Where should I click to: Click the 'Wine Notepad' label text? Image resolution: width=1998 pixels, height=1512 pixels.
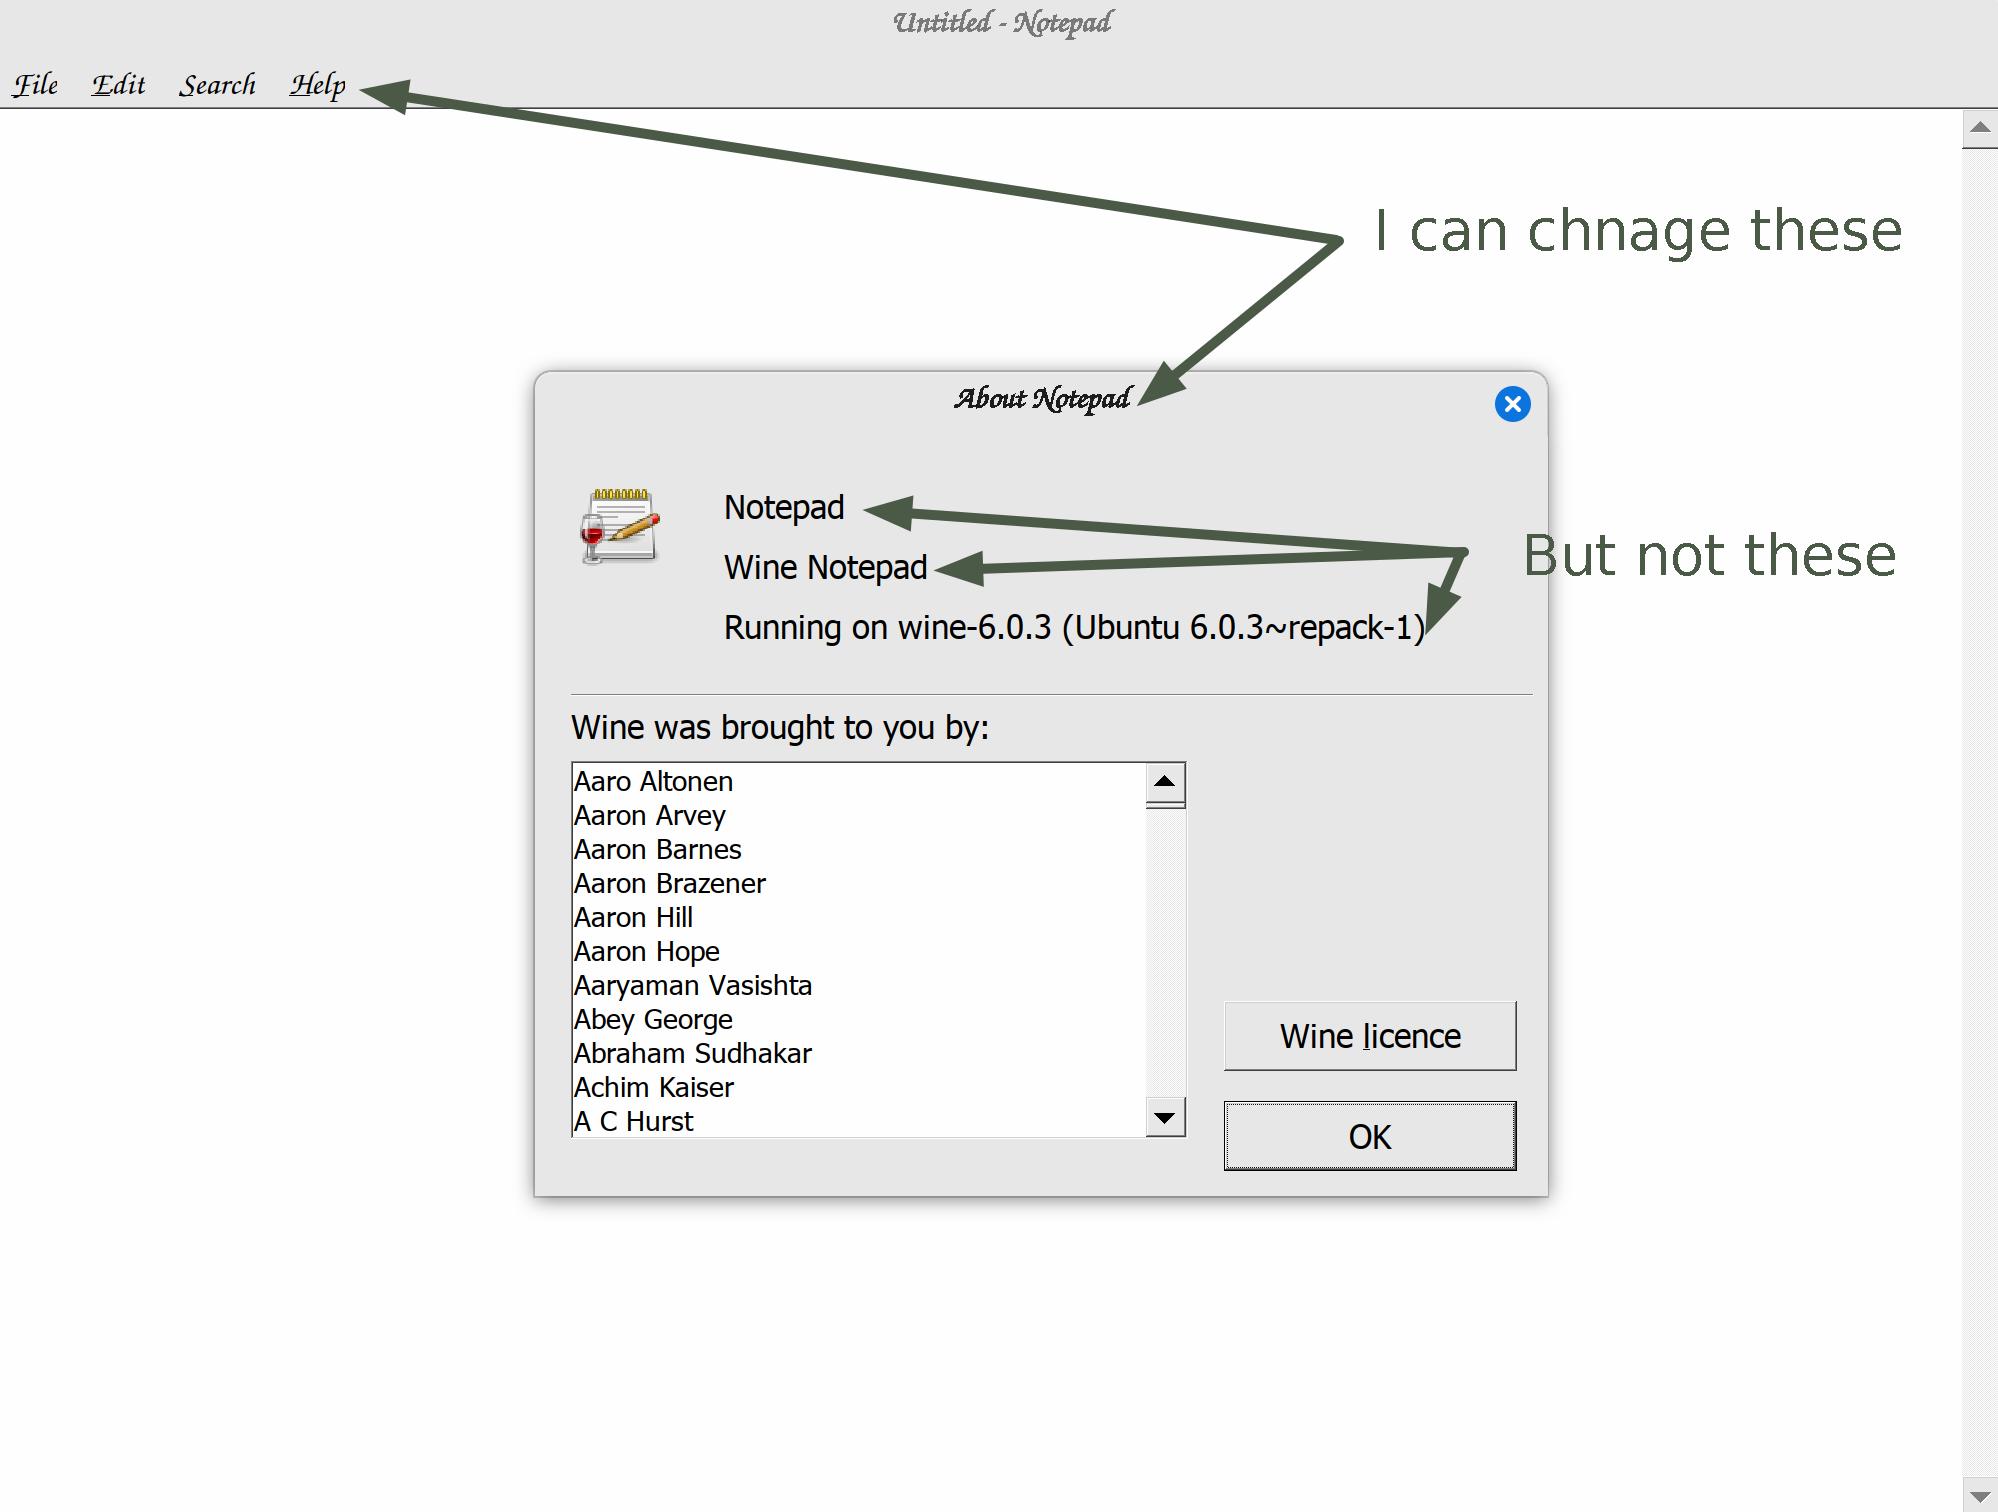[825, 567]
